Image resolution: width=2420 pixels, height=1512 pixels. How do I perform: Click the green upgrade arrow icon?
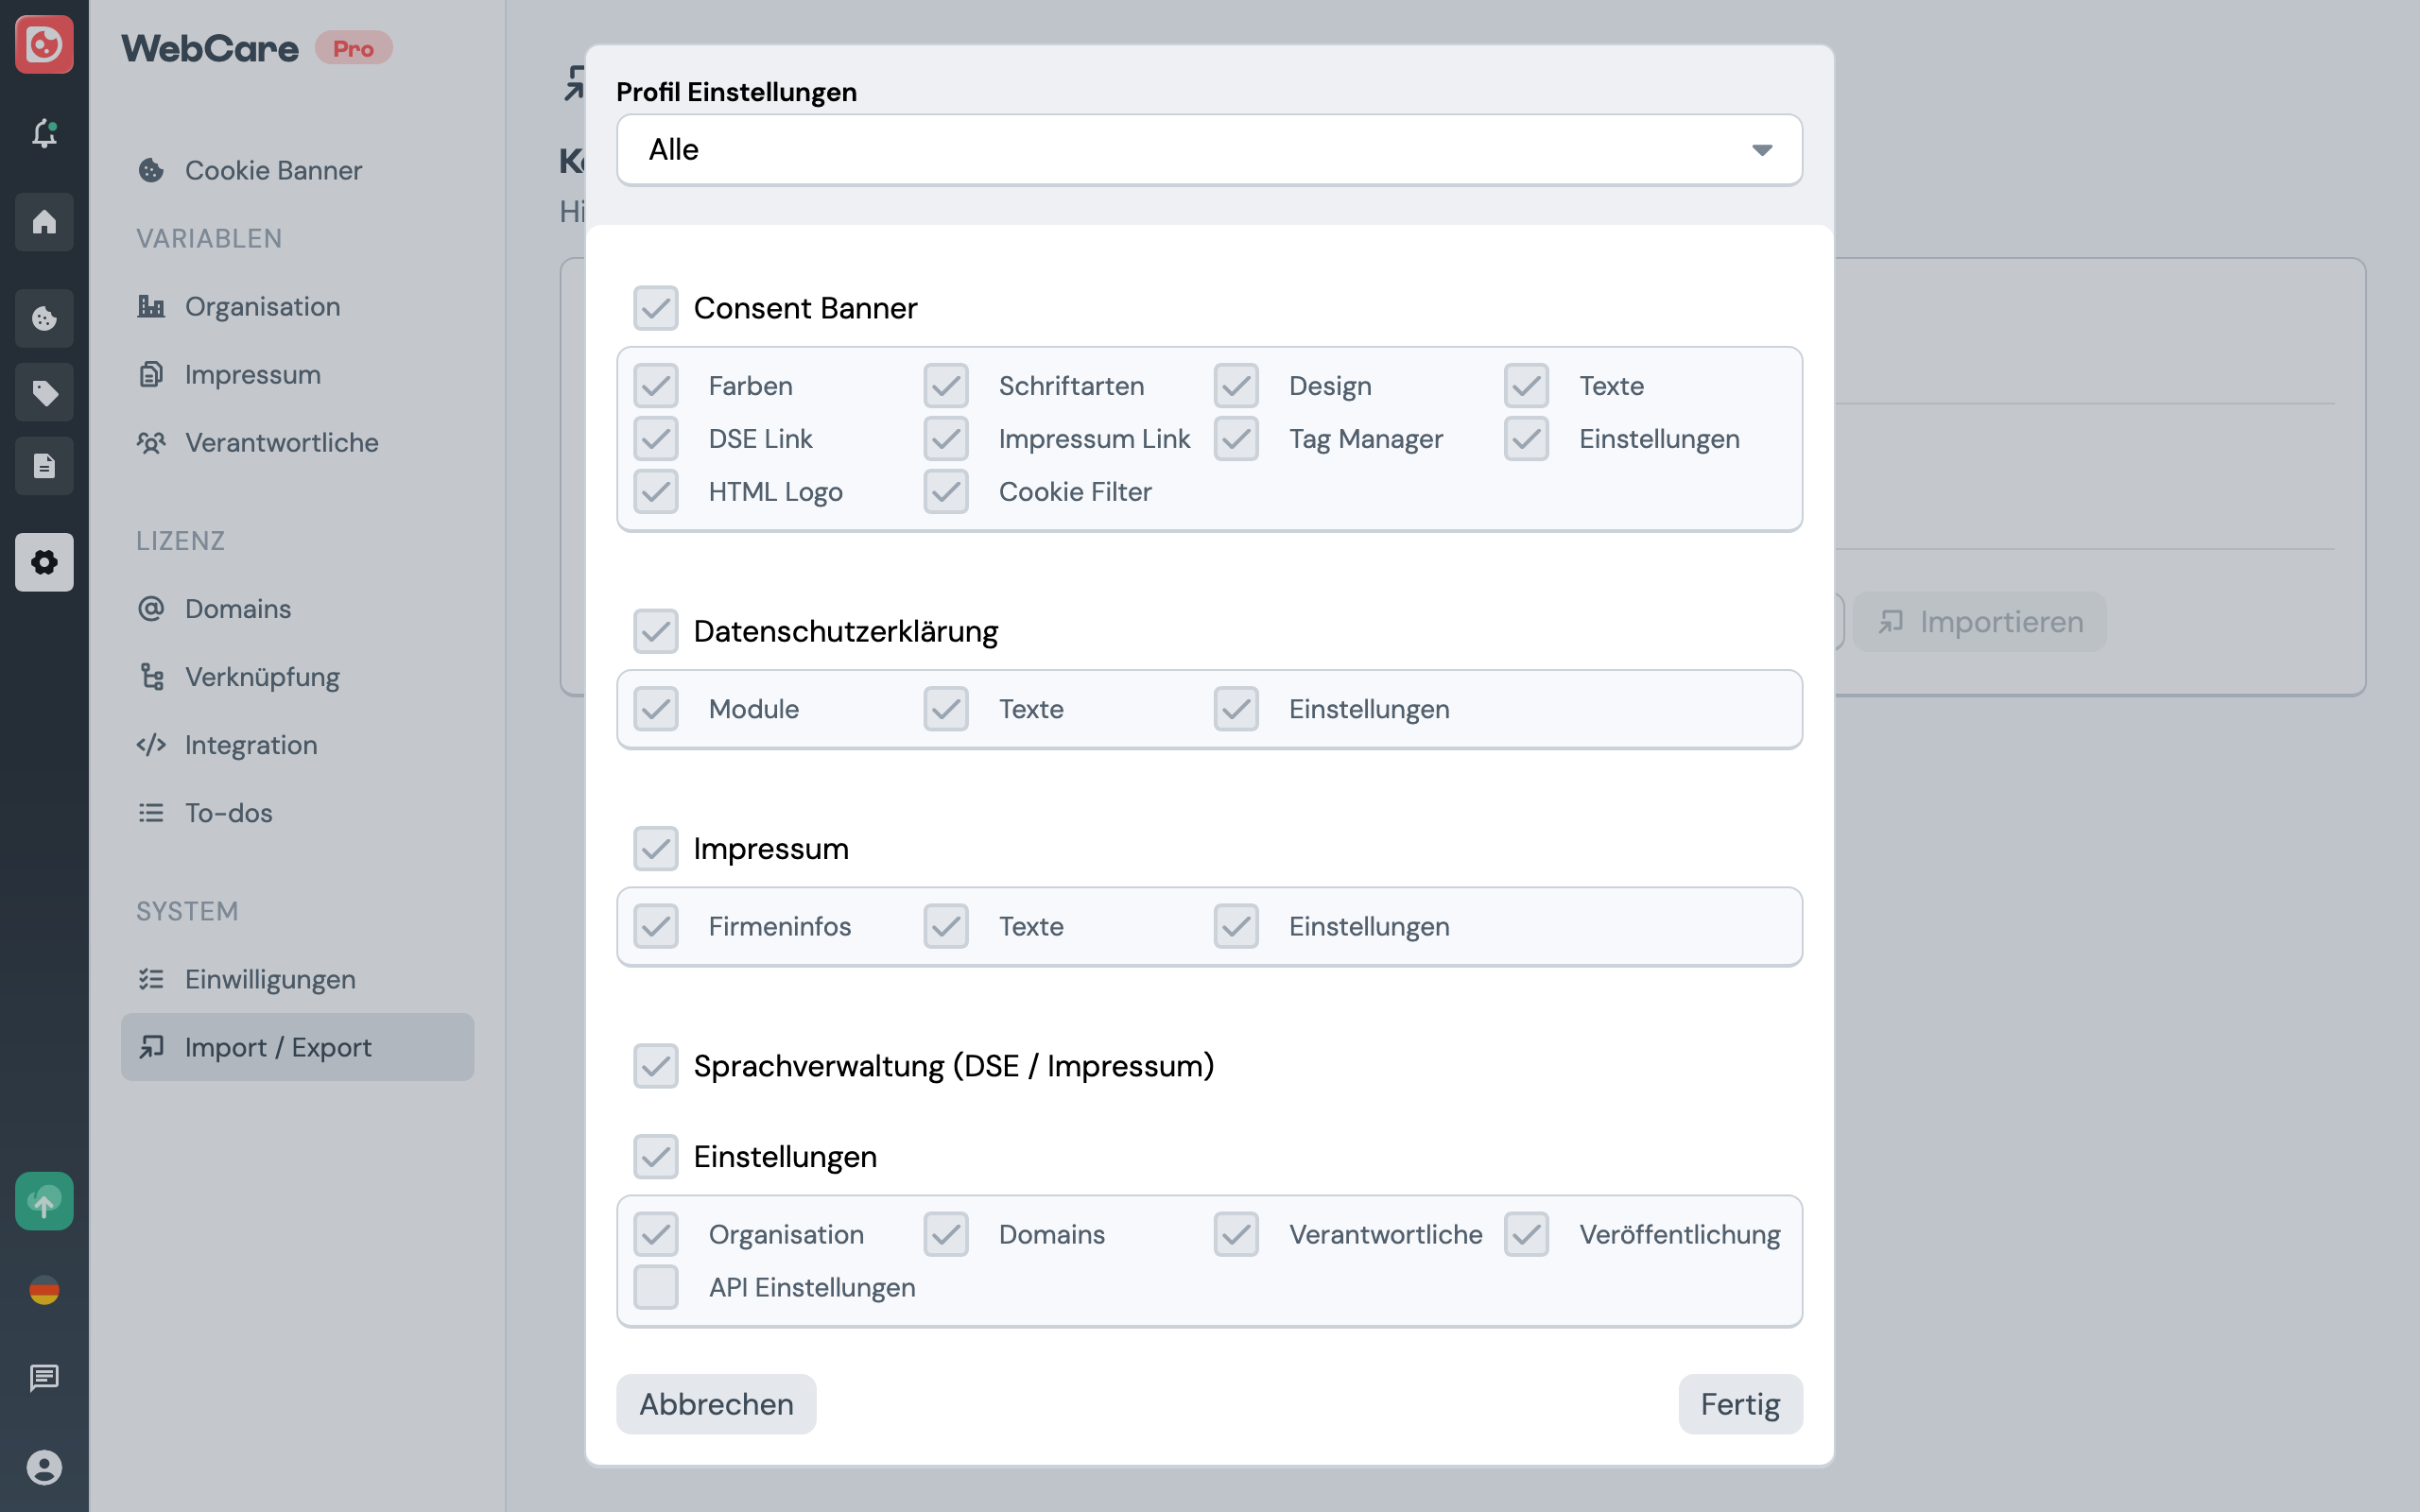(x=44, y=1200)
